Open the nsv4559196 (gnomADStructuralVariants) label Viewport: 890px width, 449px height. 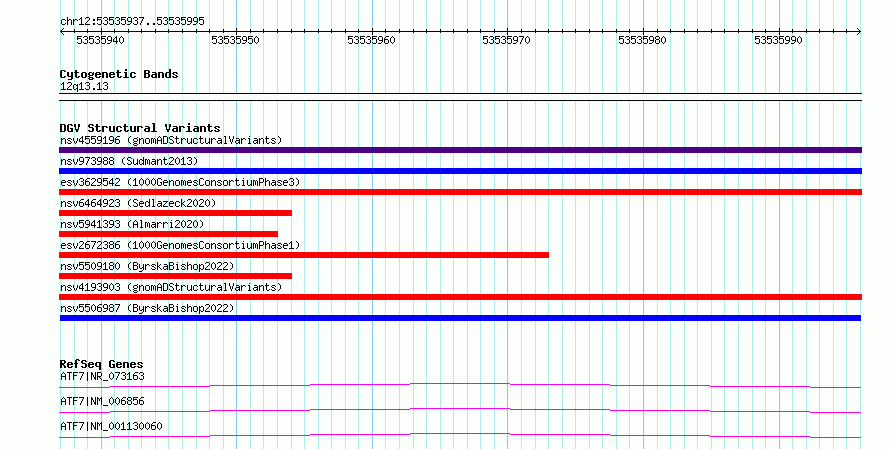tap(171, 140)
